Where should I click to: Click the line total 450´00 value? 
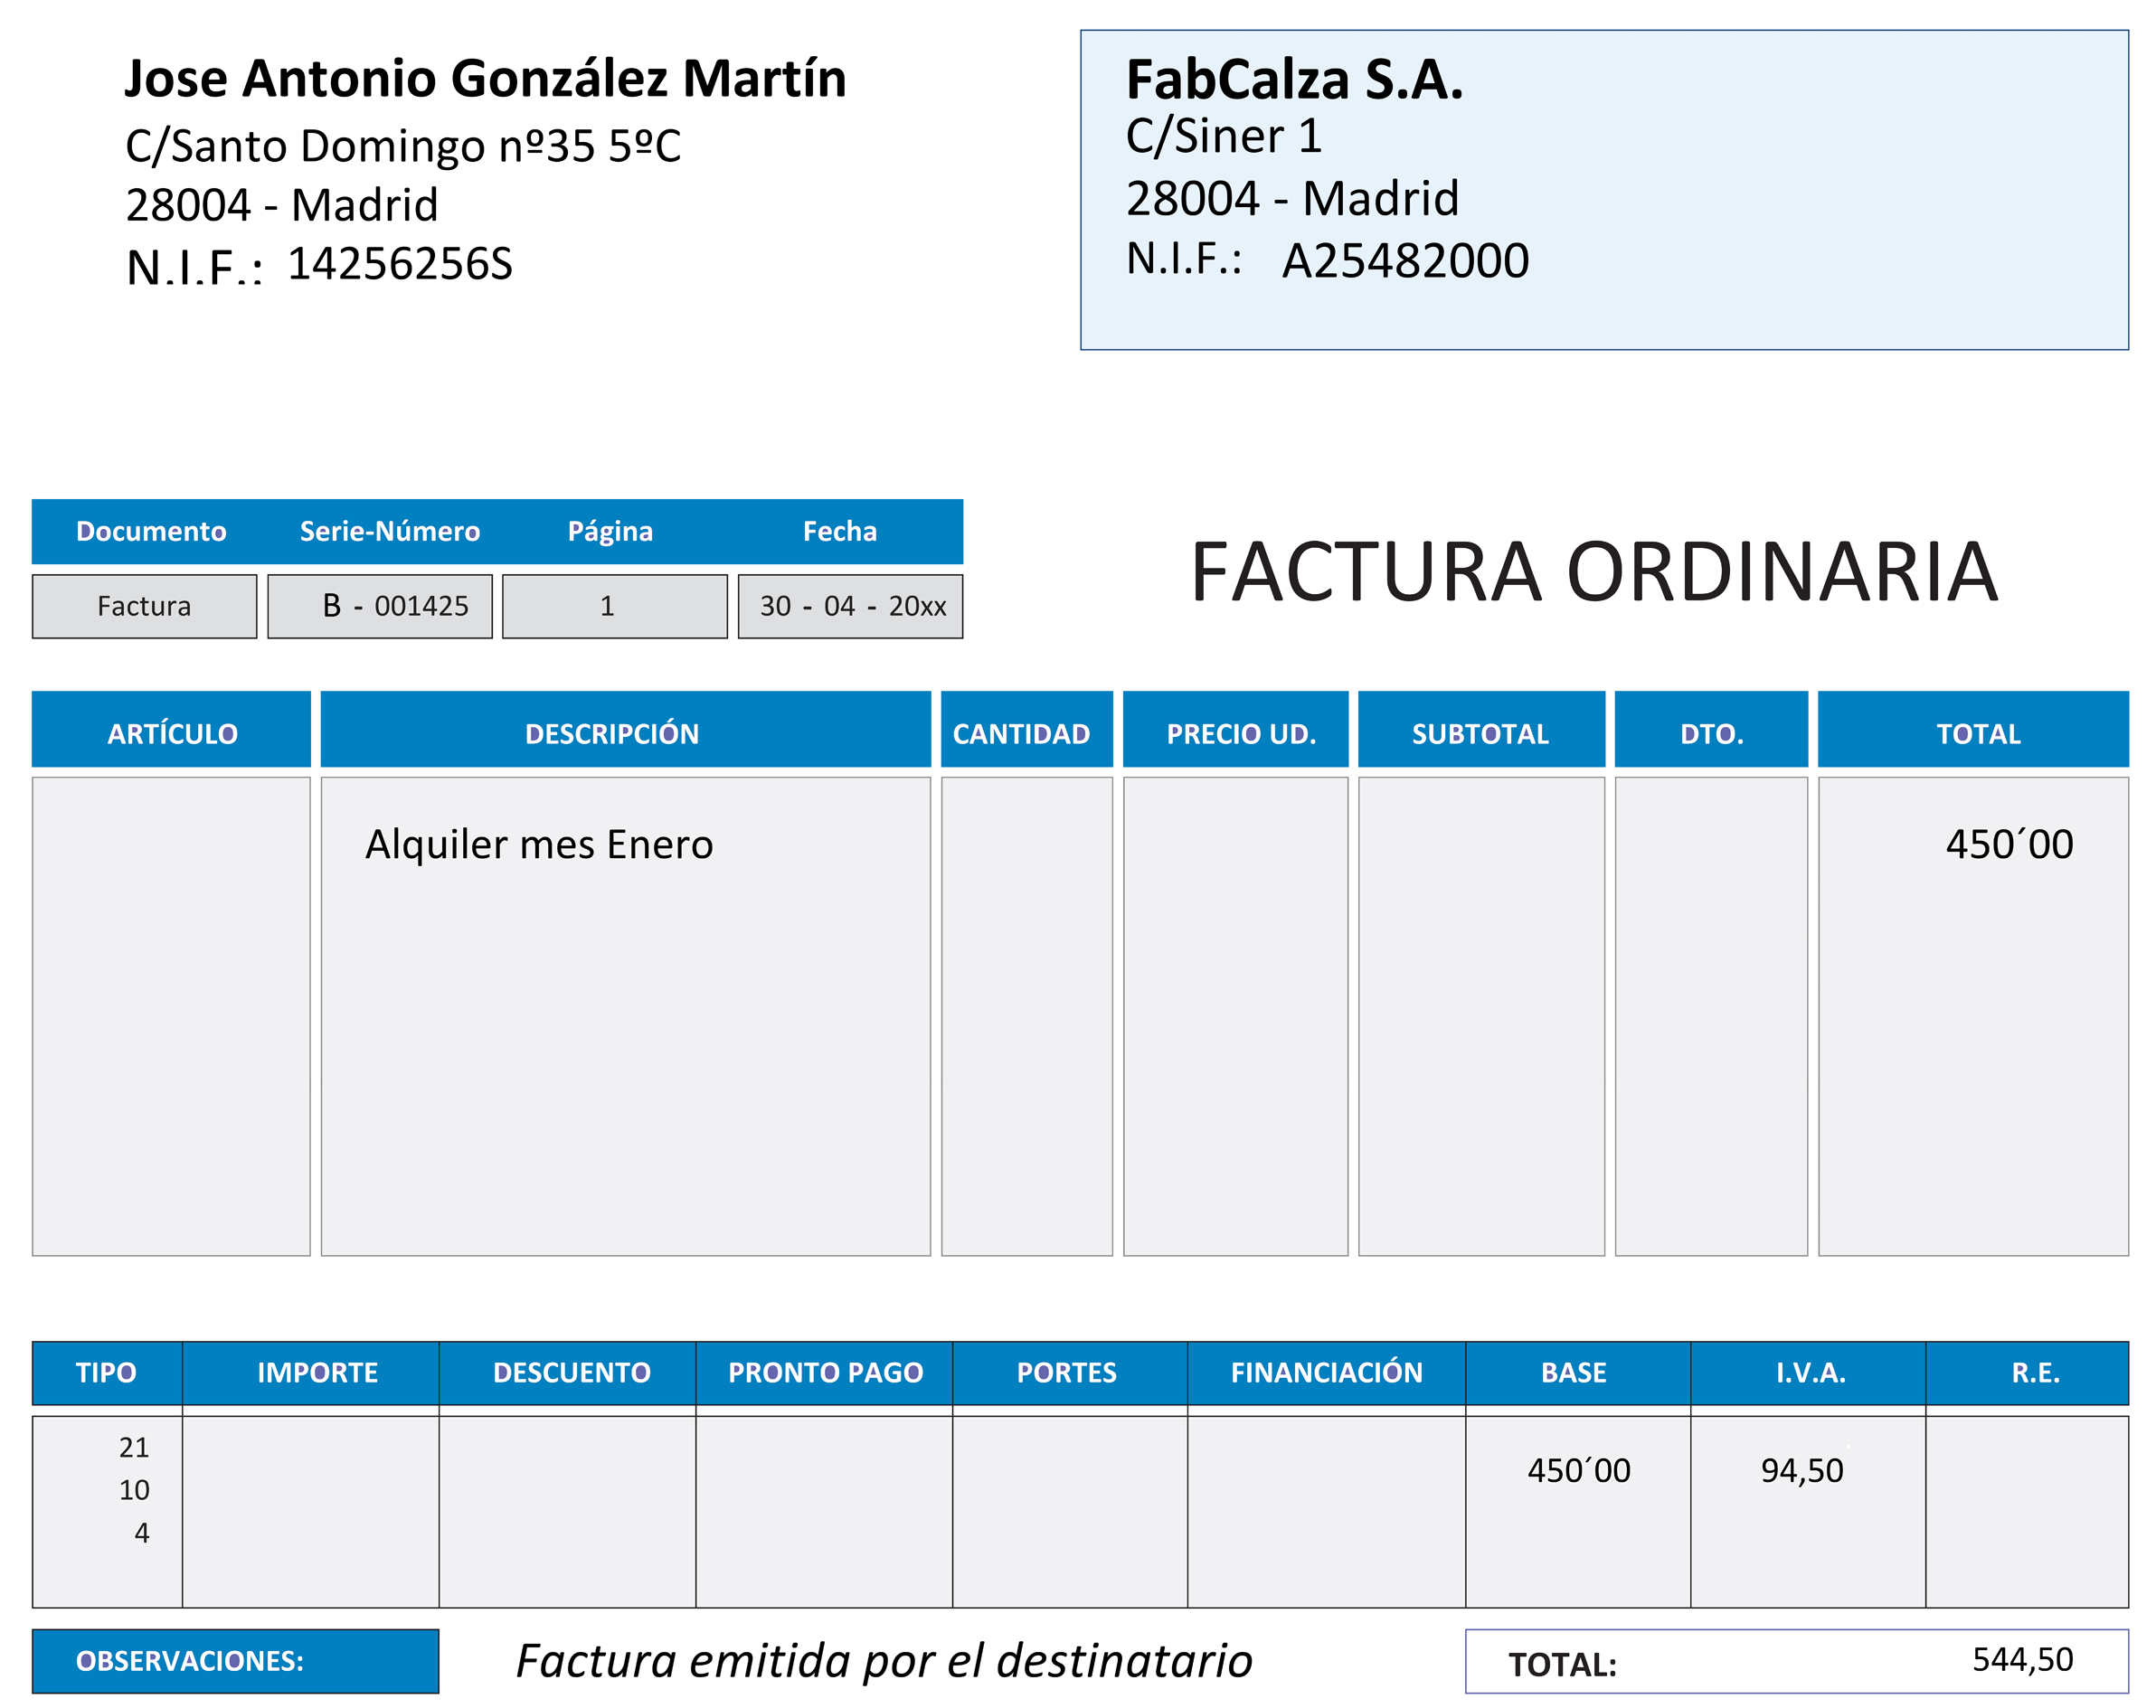2008,845
